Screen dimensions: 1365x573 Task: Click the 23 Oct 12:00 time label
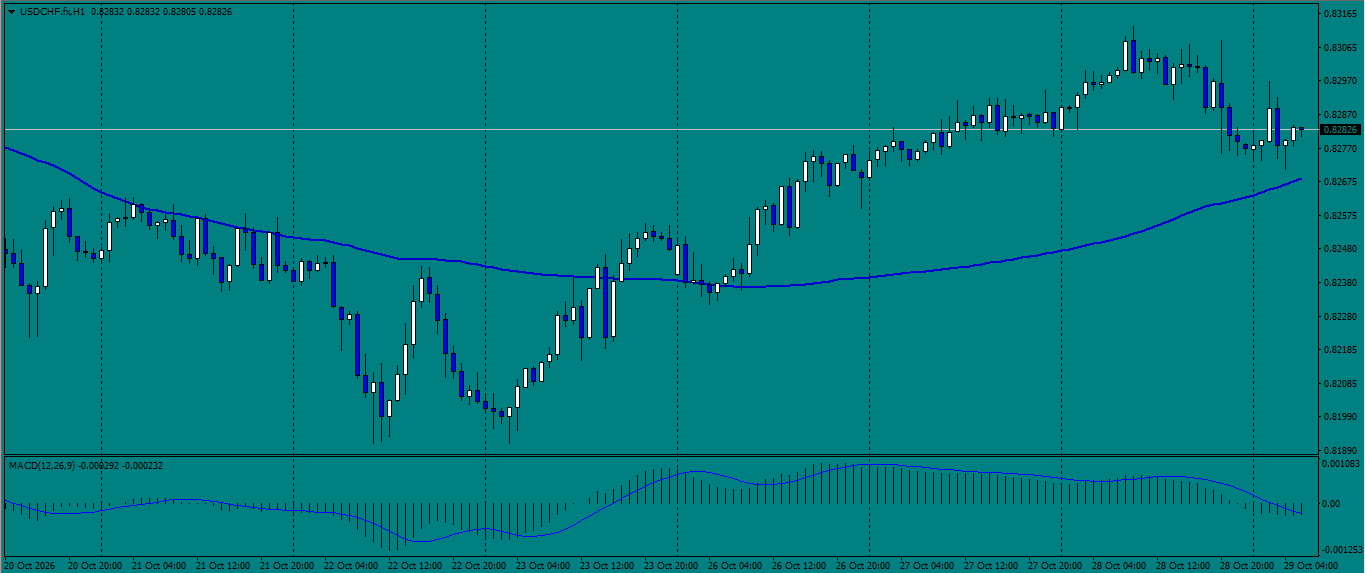pyautogui.click(x=607, y=565)
